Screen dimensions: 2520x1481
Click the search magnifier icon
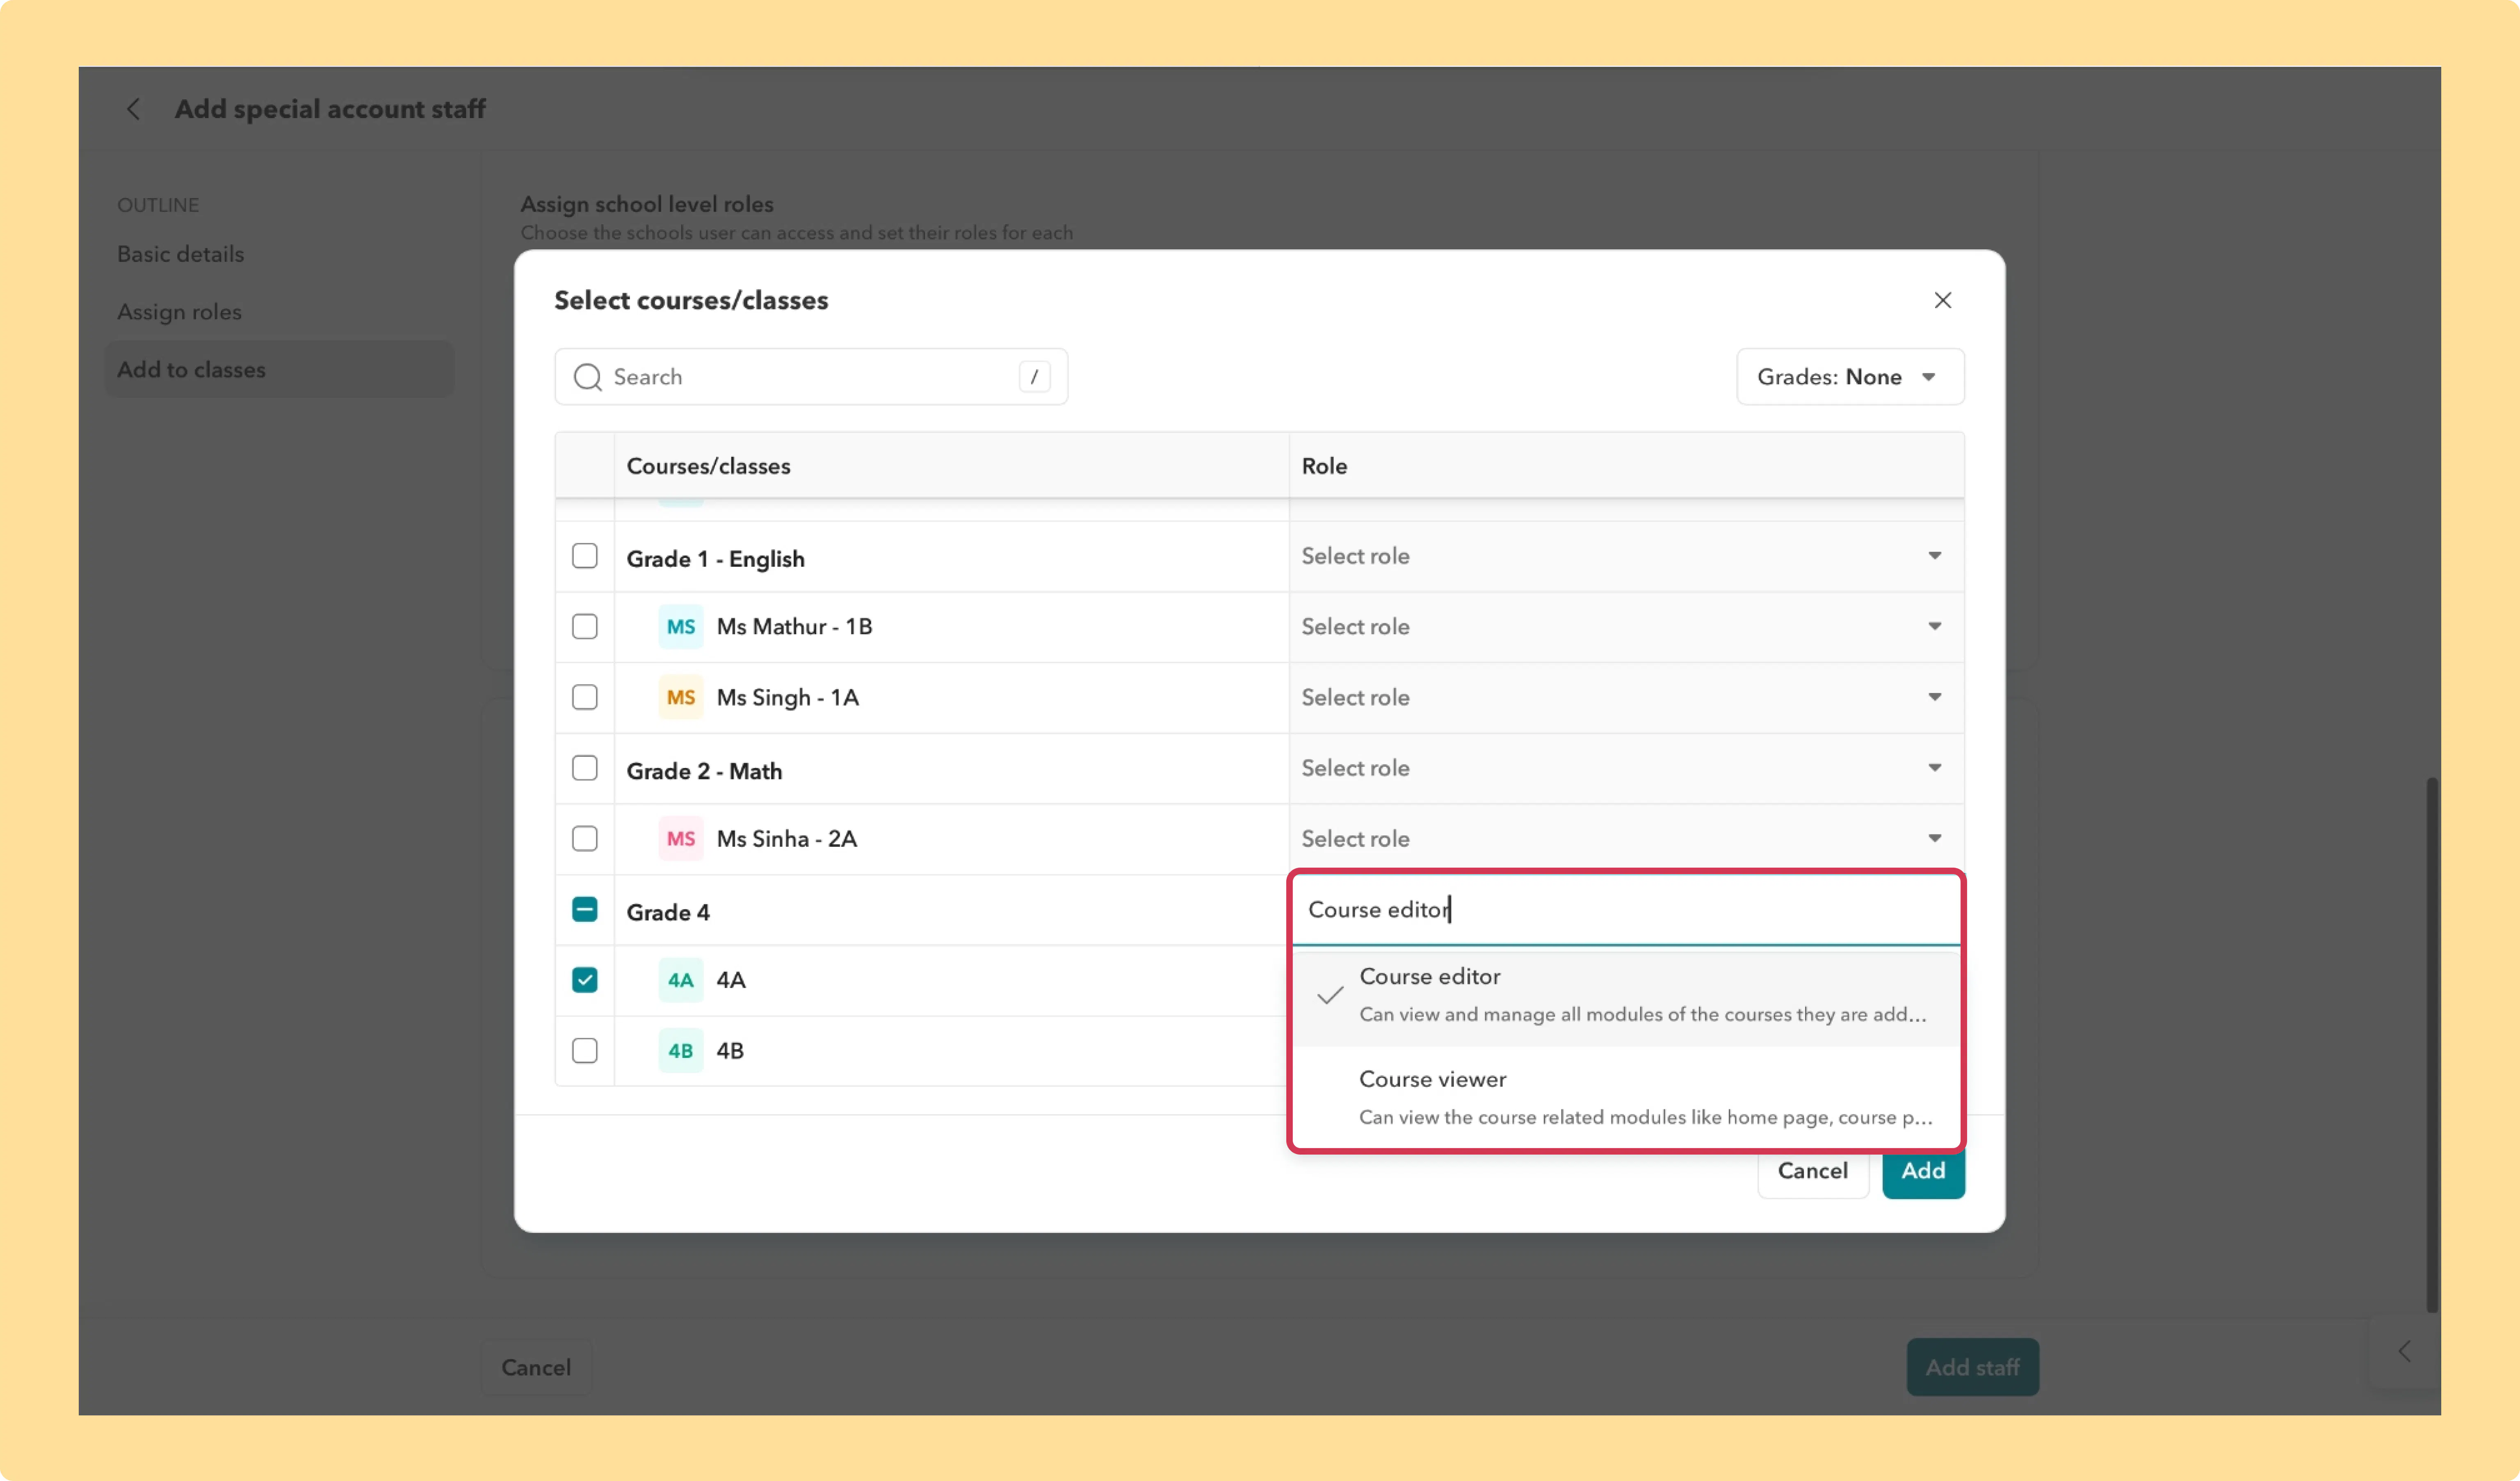point(587,377)
